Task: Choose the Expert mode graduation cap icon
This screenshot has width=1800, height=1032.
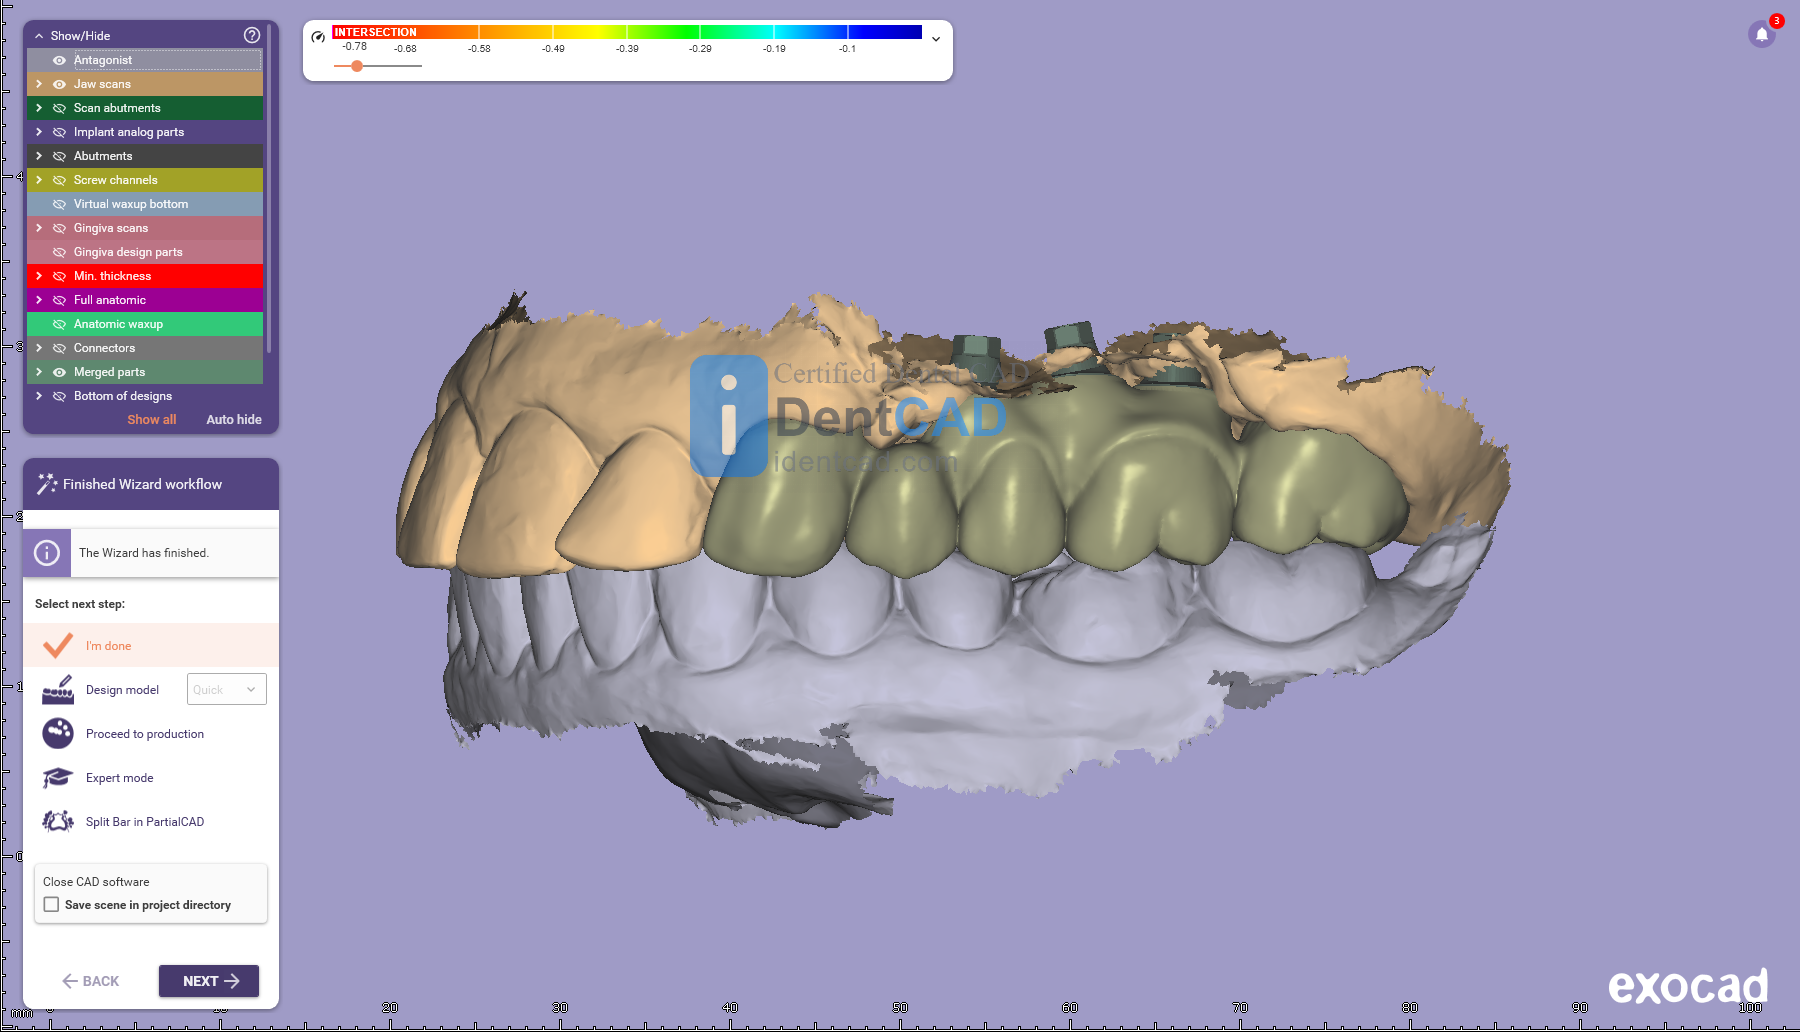Action: click(x=58, y=778)
